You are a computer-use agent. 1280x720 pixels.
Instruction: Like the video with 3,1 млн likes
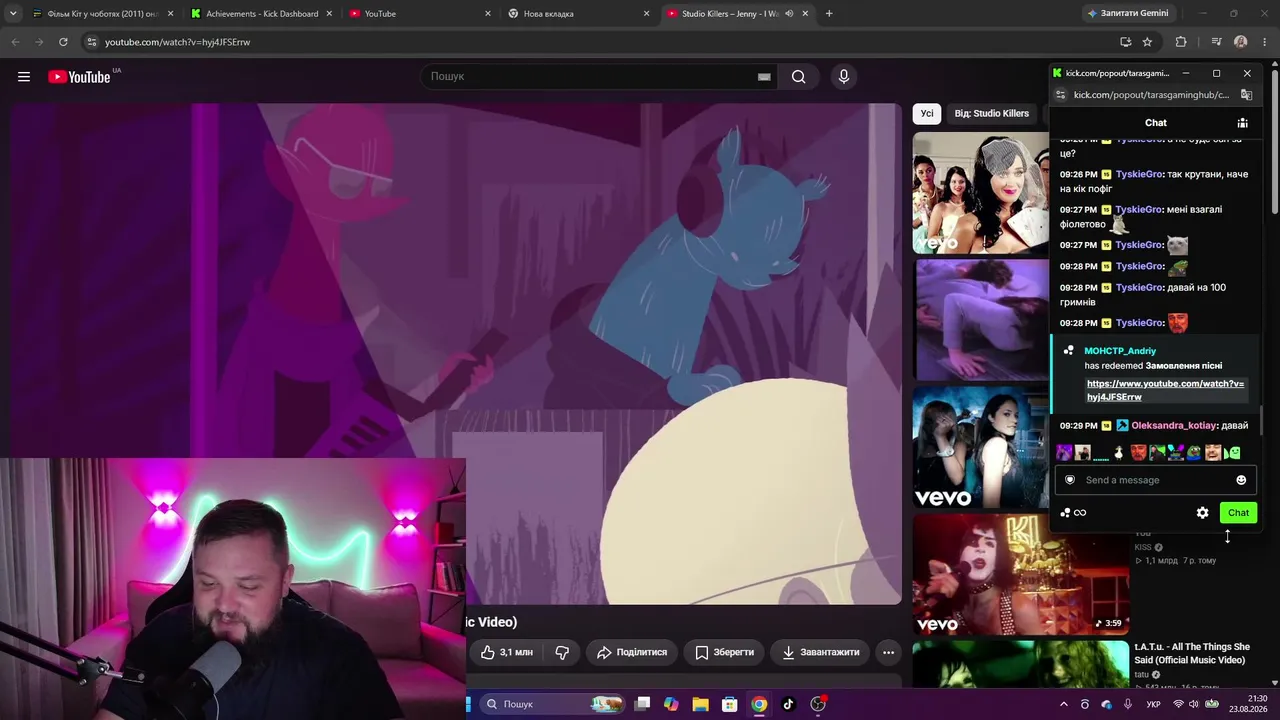pos(507,652)
